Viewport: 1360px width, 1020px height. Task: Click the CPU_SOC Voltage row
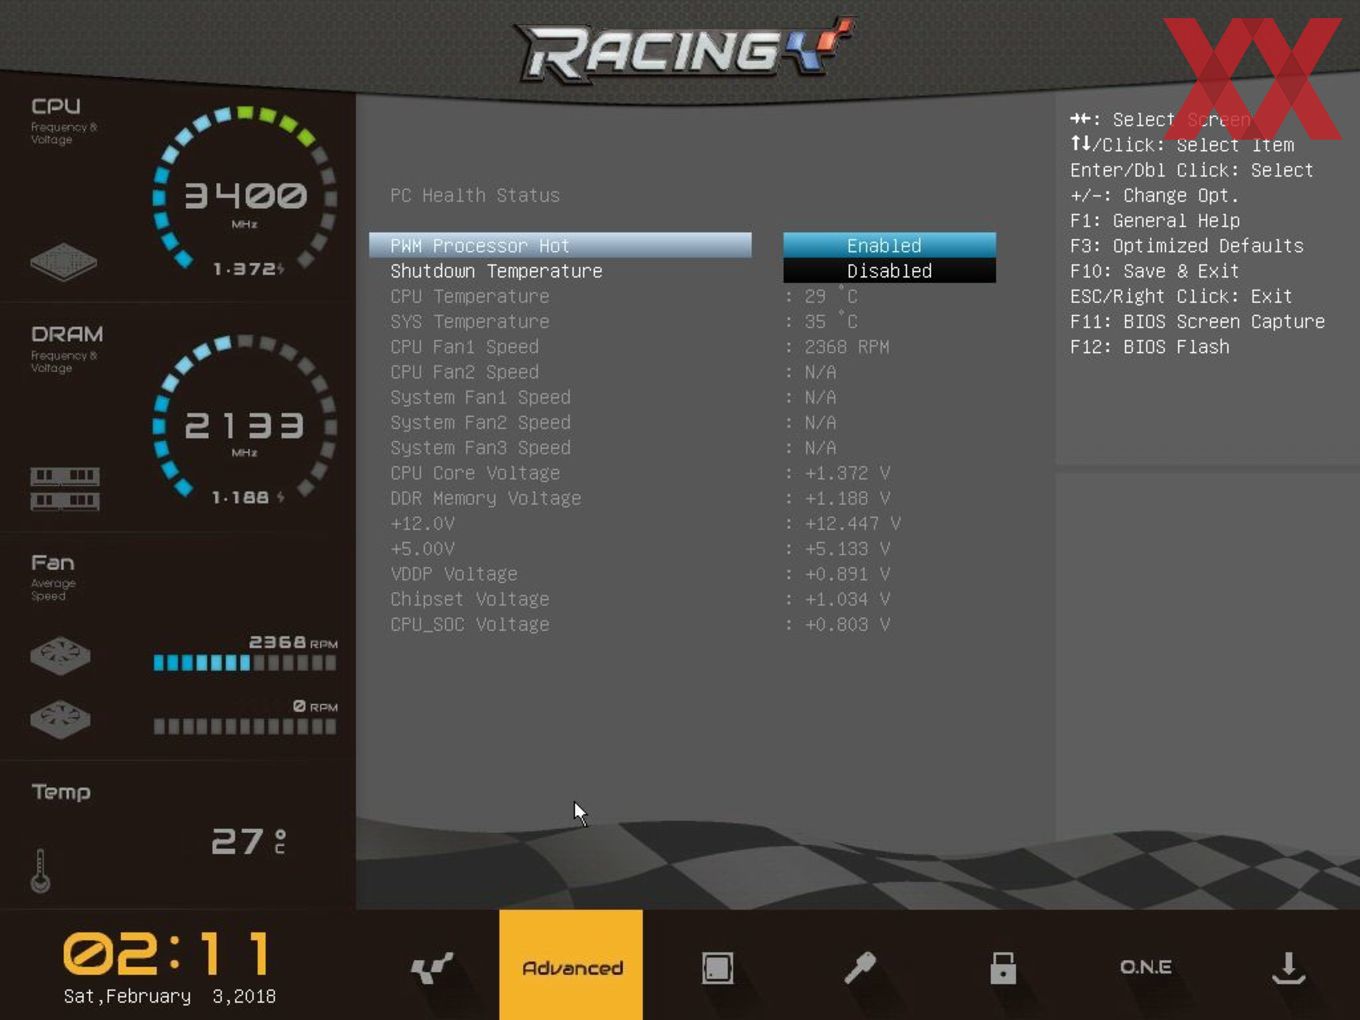tap(640, 624)
